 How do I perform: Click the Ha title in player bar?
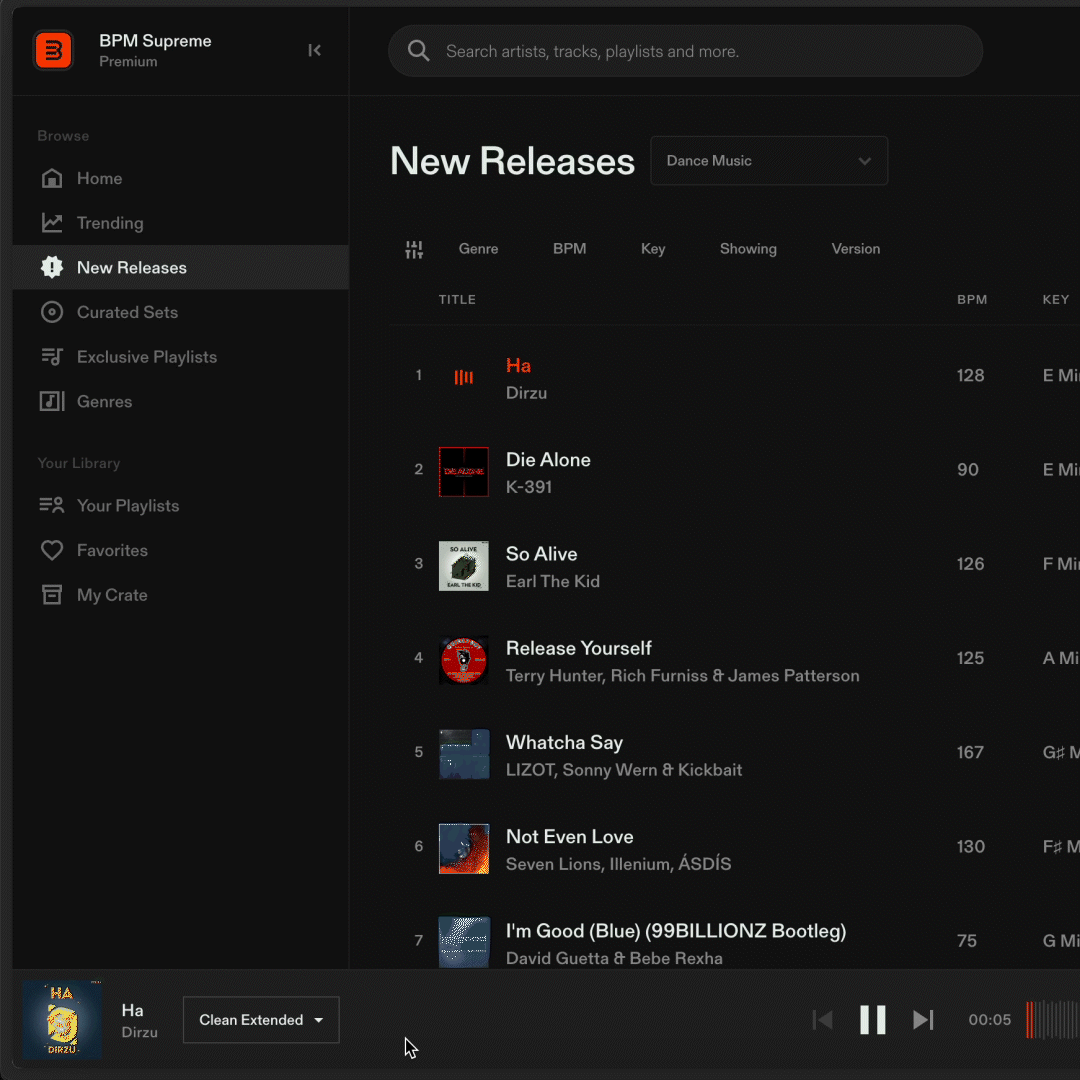(x=132, y=1010)
